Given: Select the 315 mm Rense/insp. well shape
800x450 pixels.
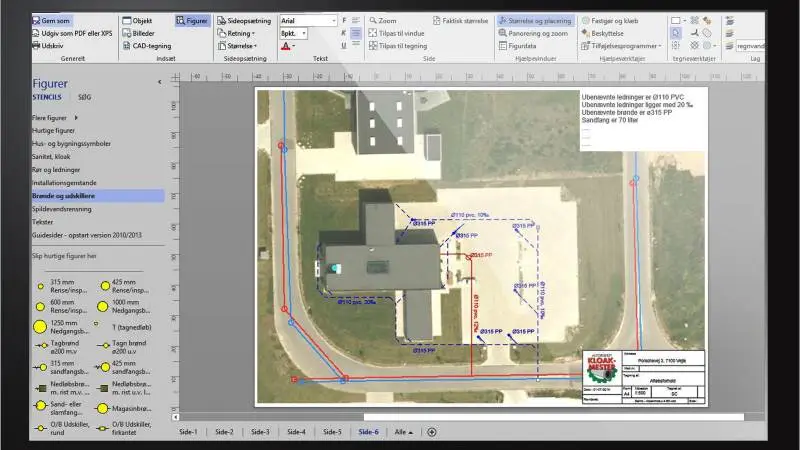Looking at the screenshot, I should pyautogui.click(x=61, y=286).
